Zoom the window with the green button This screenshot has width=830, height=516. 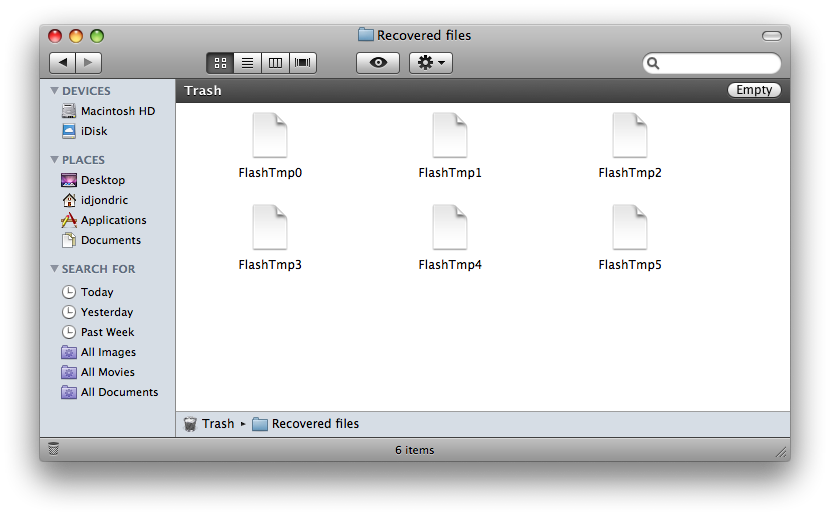[x=97, y=35]
